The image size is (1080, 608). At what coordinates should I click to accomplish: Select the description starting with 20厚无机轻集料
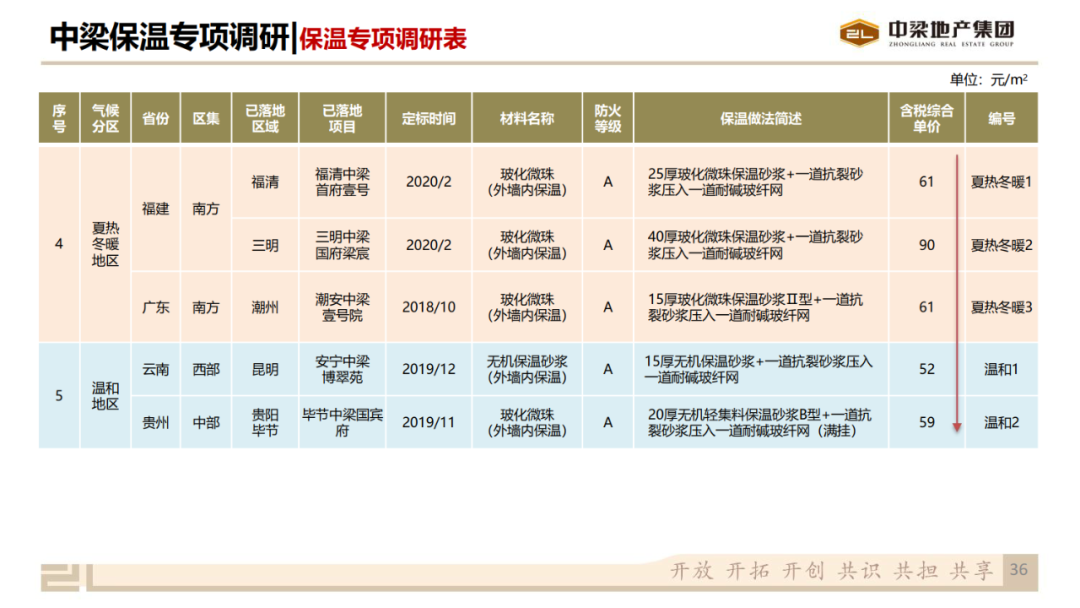761,422
